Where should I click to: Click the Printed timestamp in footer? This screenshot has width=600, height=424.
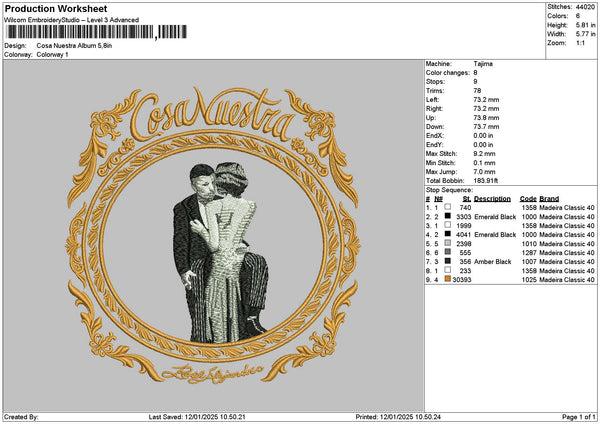[x=398, y=417]
